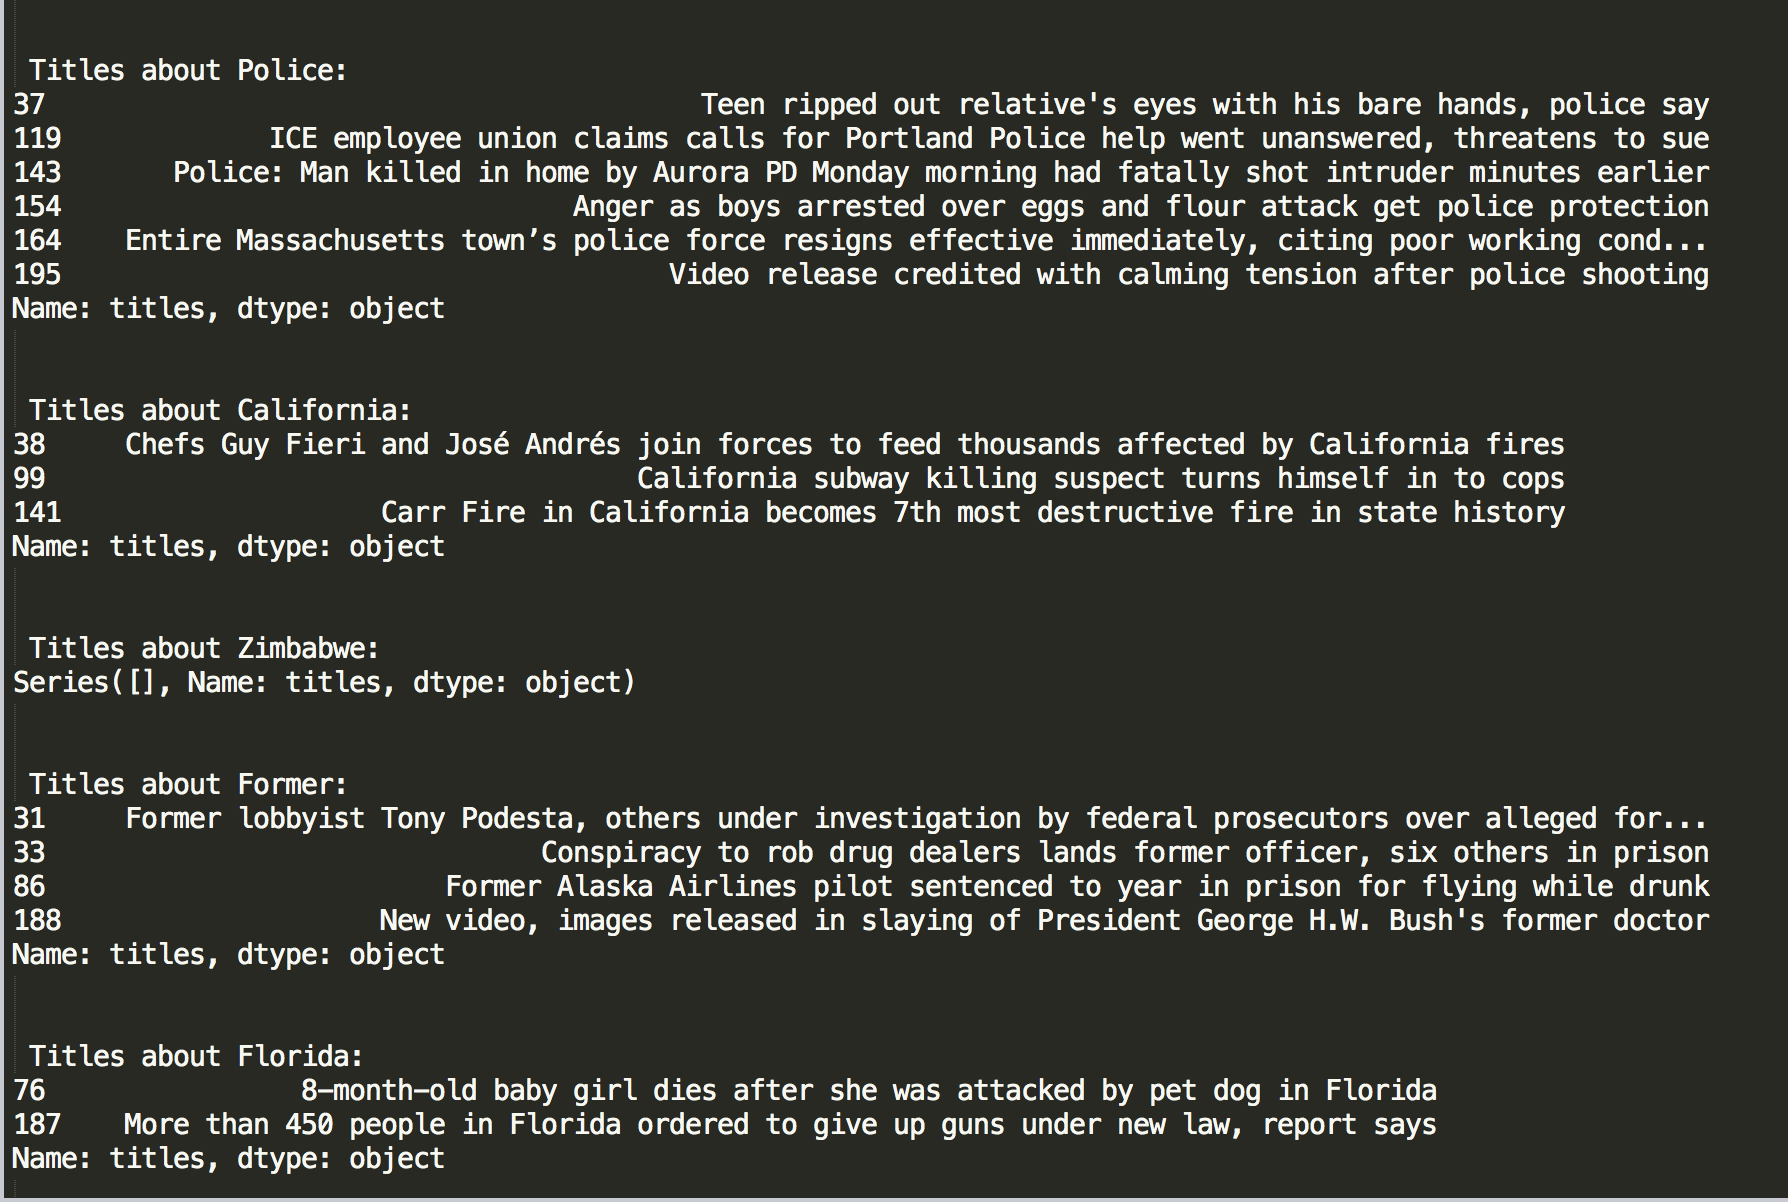The image size is (1788, 1202).
Task: Click the empty Series([], Name: titles) output line
Action: pos(324,683)
